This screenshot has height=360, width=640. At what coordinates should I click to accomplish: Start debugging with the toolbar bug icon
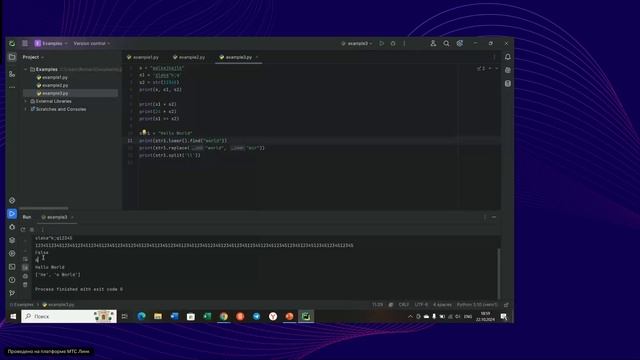point(393,43)
